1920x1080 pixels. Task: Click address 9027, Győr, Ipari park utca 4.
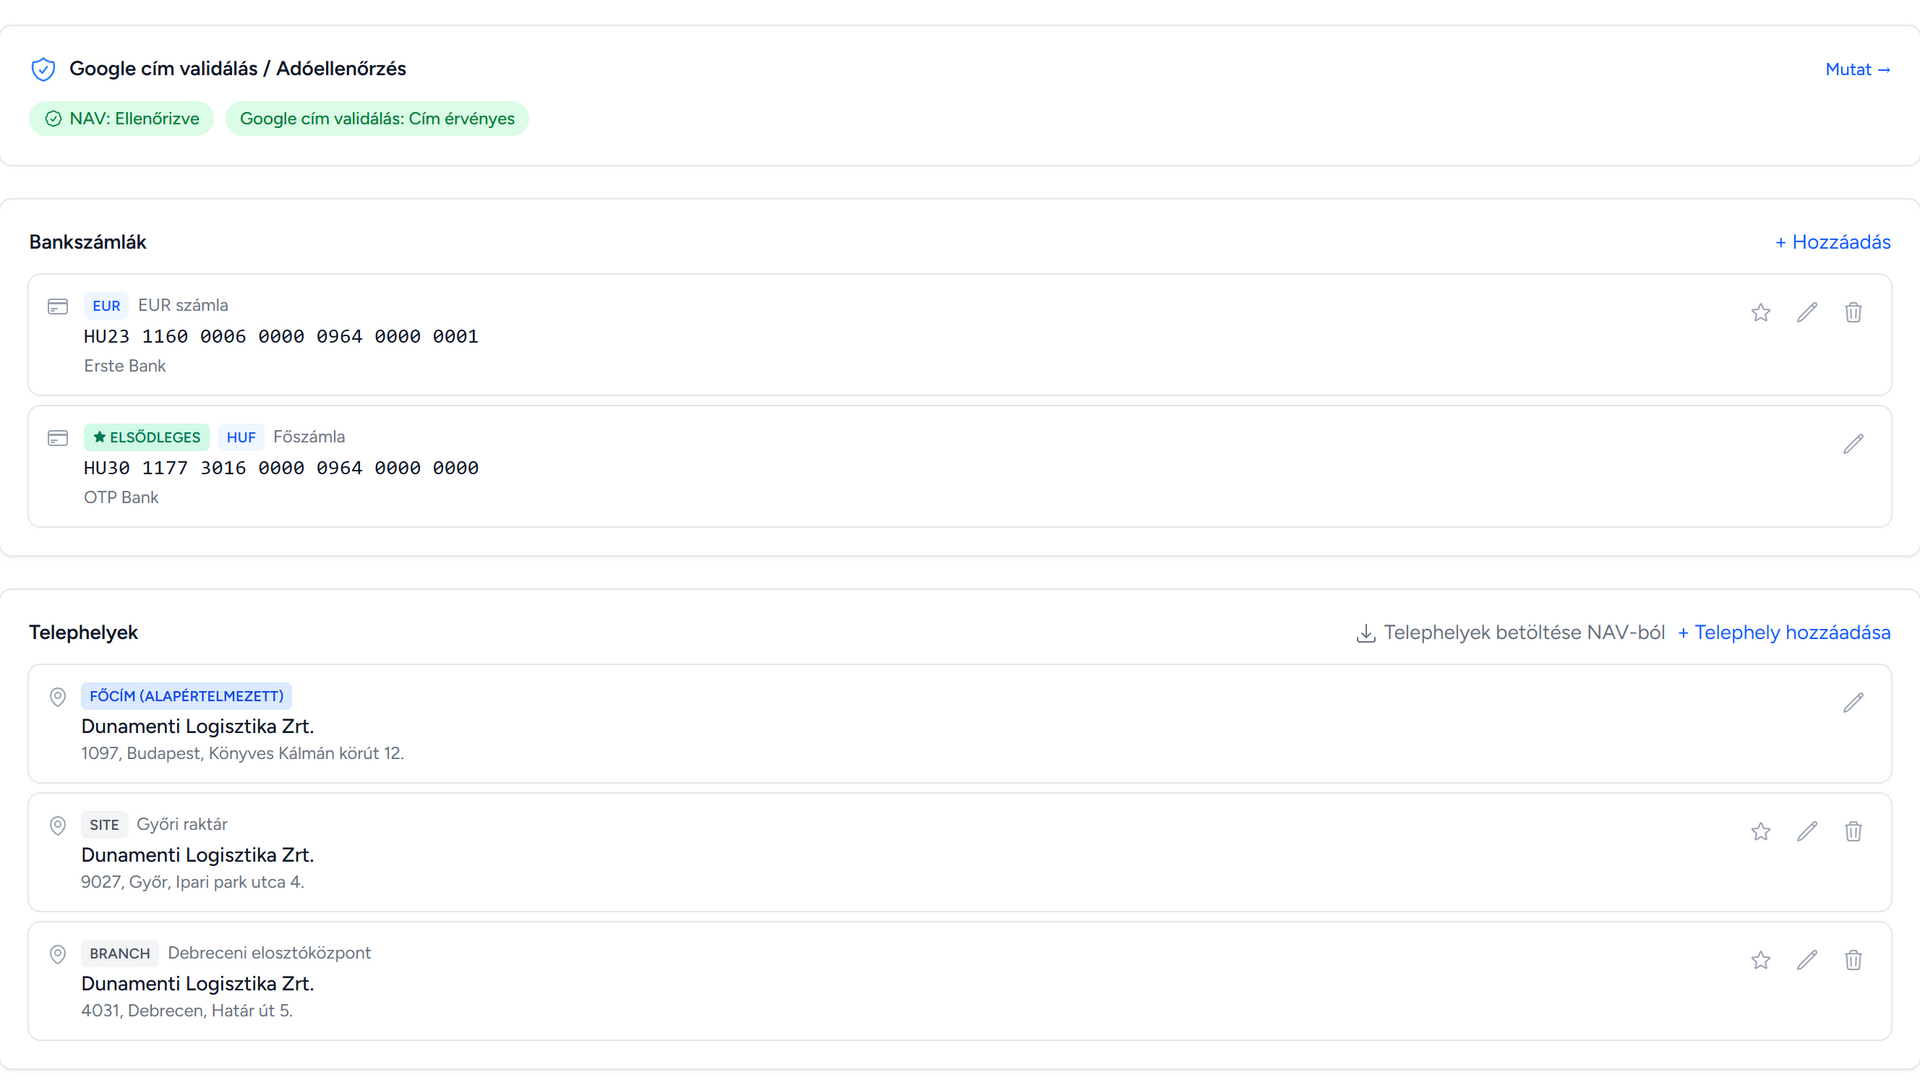(x=192, y=883)
